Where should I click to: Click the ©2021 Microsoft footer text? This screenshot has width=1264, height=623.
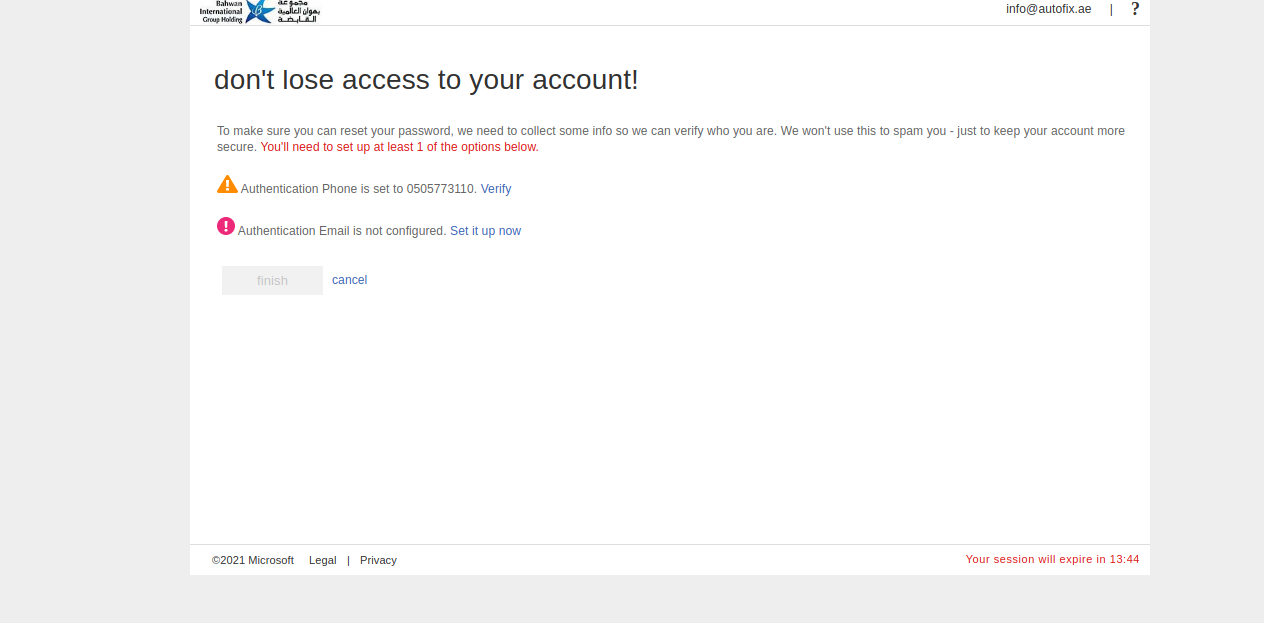click(253, 560)
